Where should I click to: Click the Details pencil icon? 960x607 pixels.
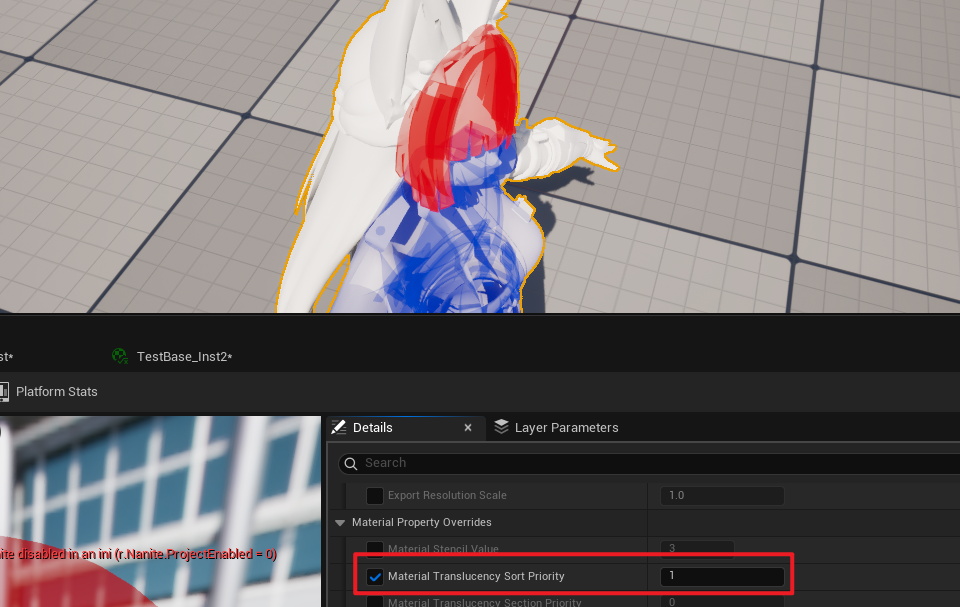click(338, 428)
